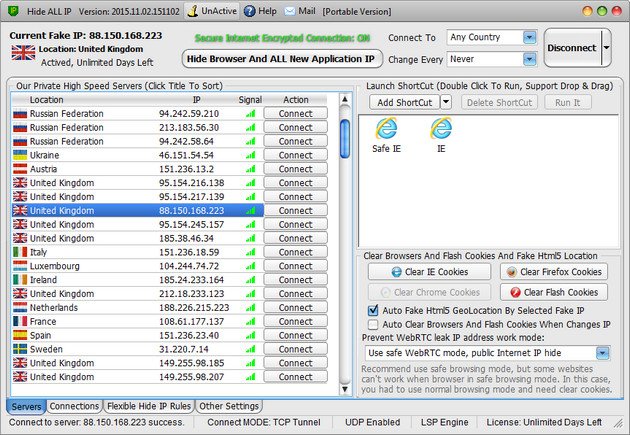Open the Other Settings tab
630x435 pixels.
click(229, 406)
